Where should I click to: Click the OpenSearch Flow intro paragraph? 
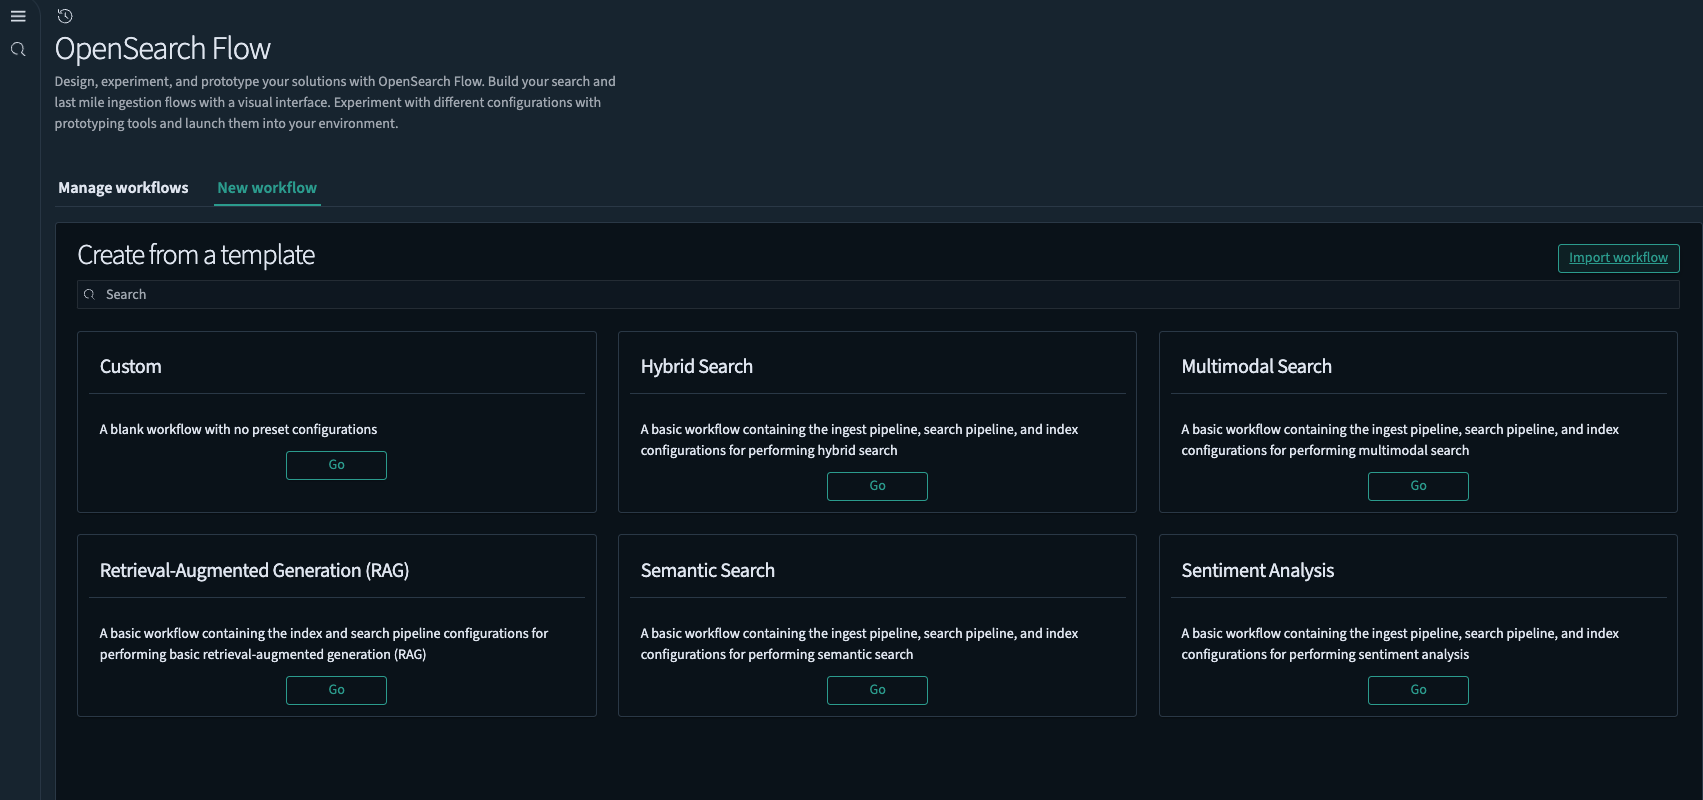(335, 103)
